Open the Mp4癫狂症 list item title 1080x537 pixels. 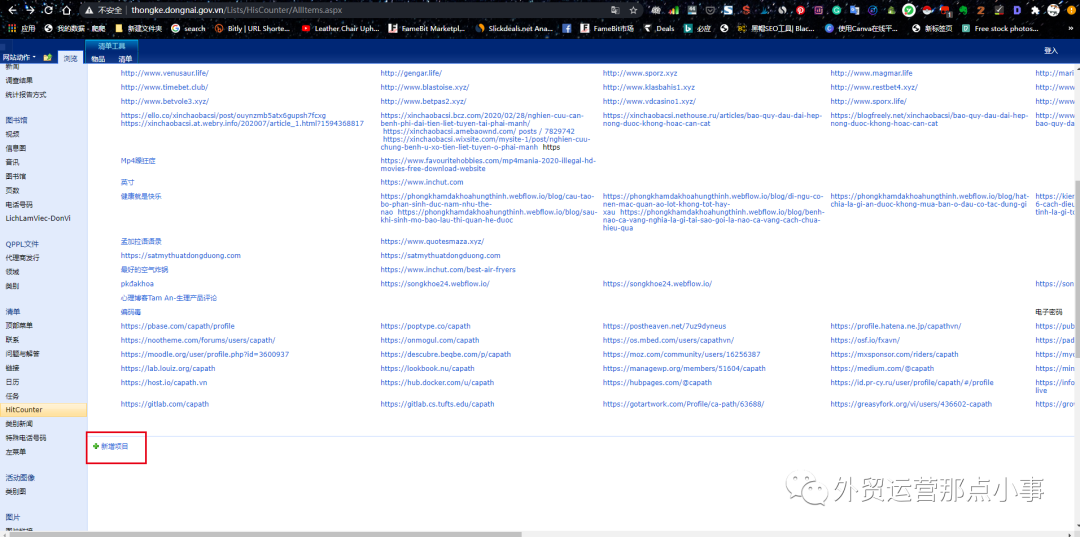(138, 161)
